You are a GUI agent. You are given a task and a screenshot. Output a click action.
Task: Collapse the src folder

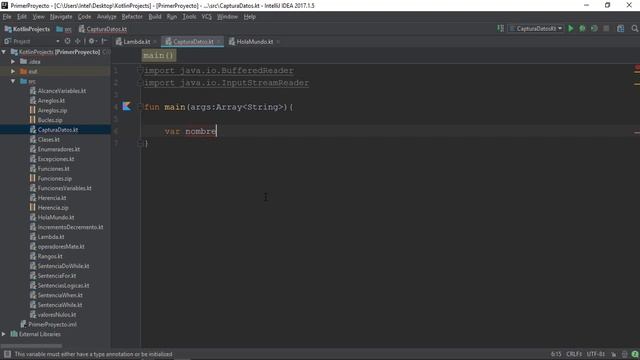tap(13, 81)
